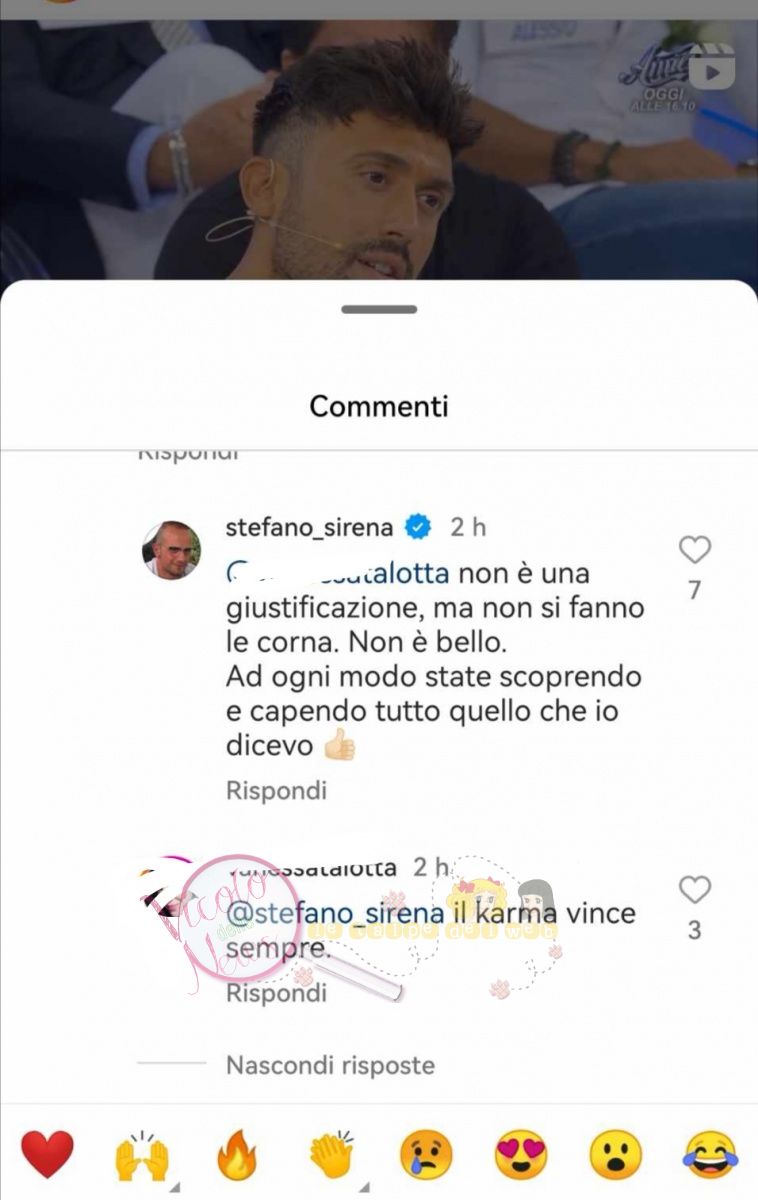Send the fire emoji reaction
The height and width of the screenshot is (1200, 758).
237,1156
